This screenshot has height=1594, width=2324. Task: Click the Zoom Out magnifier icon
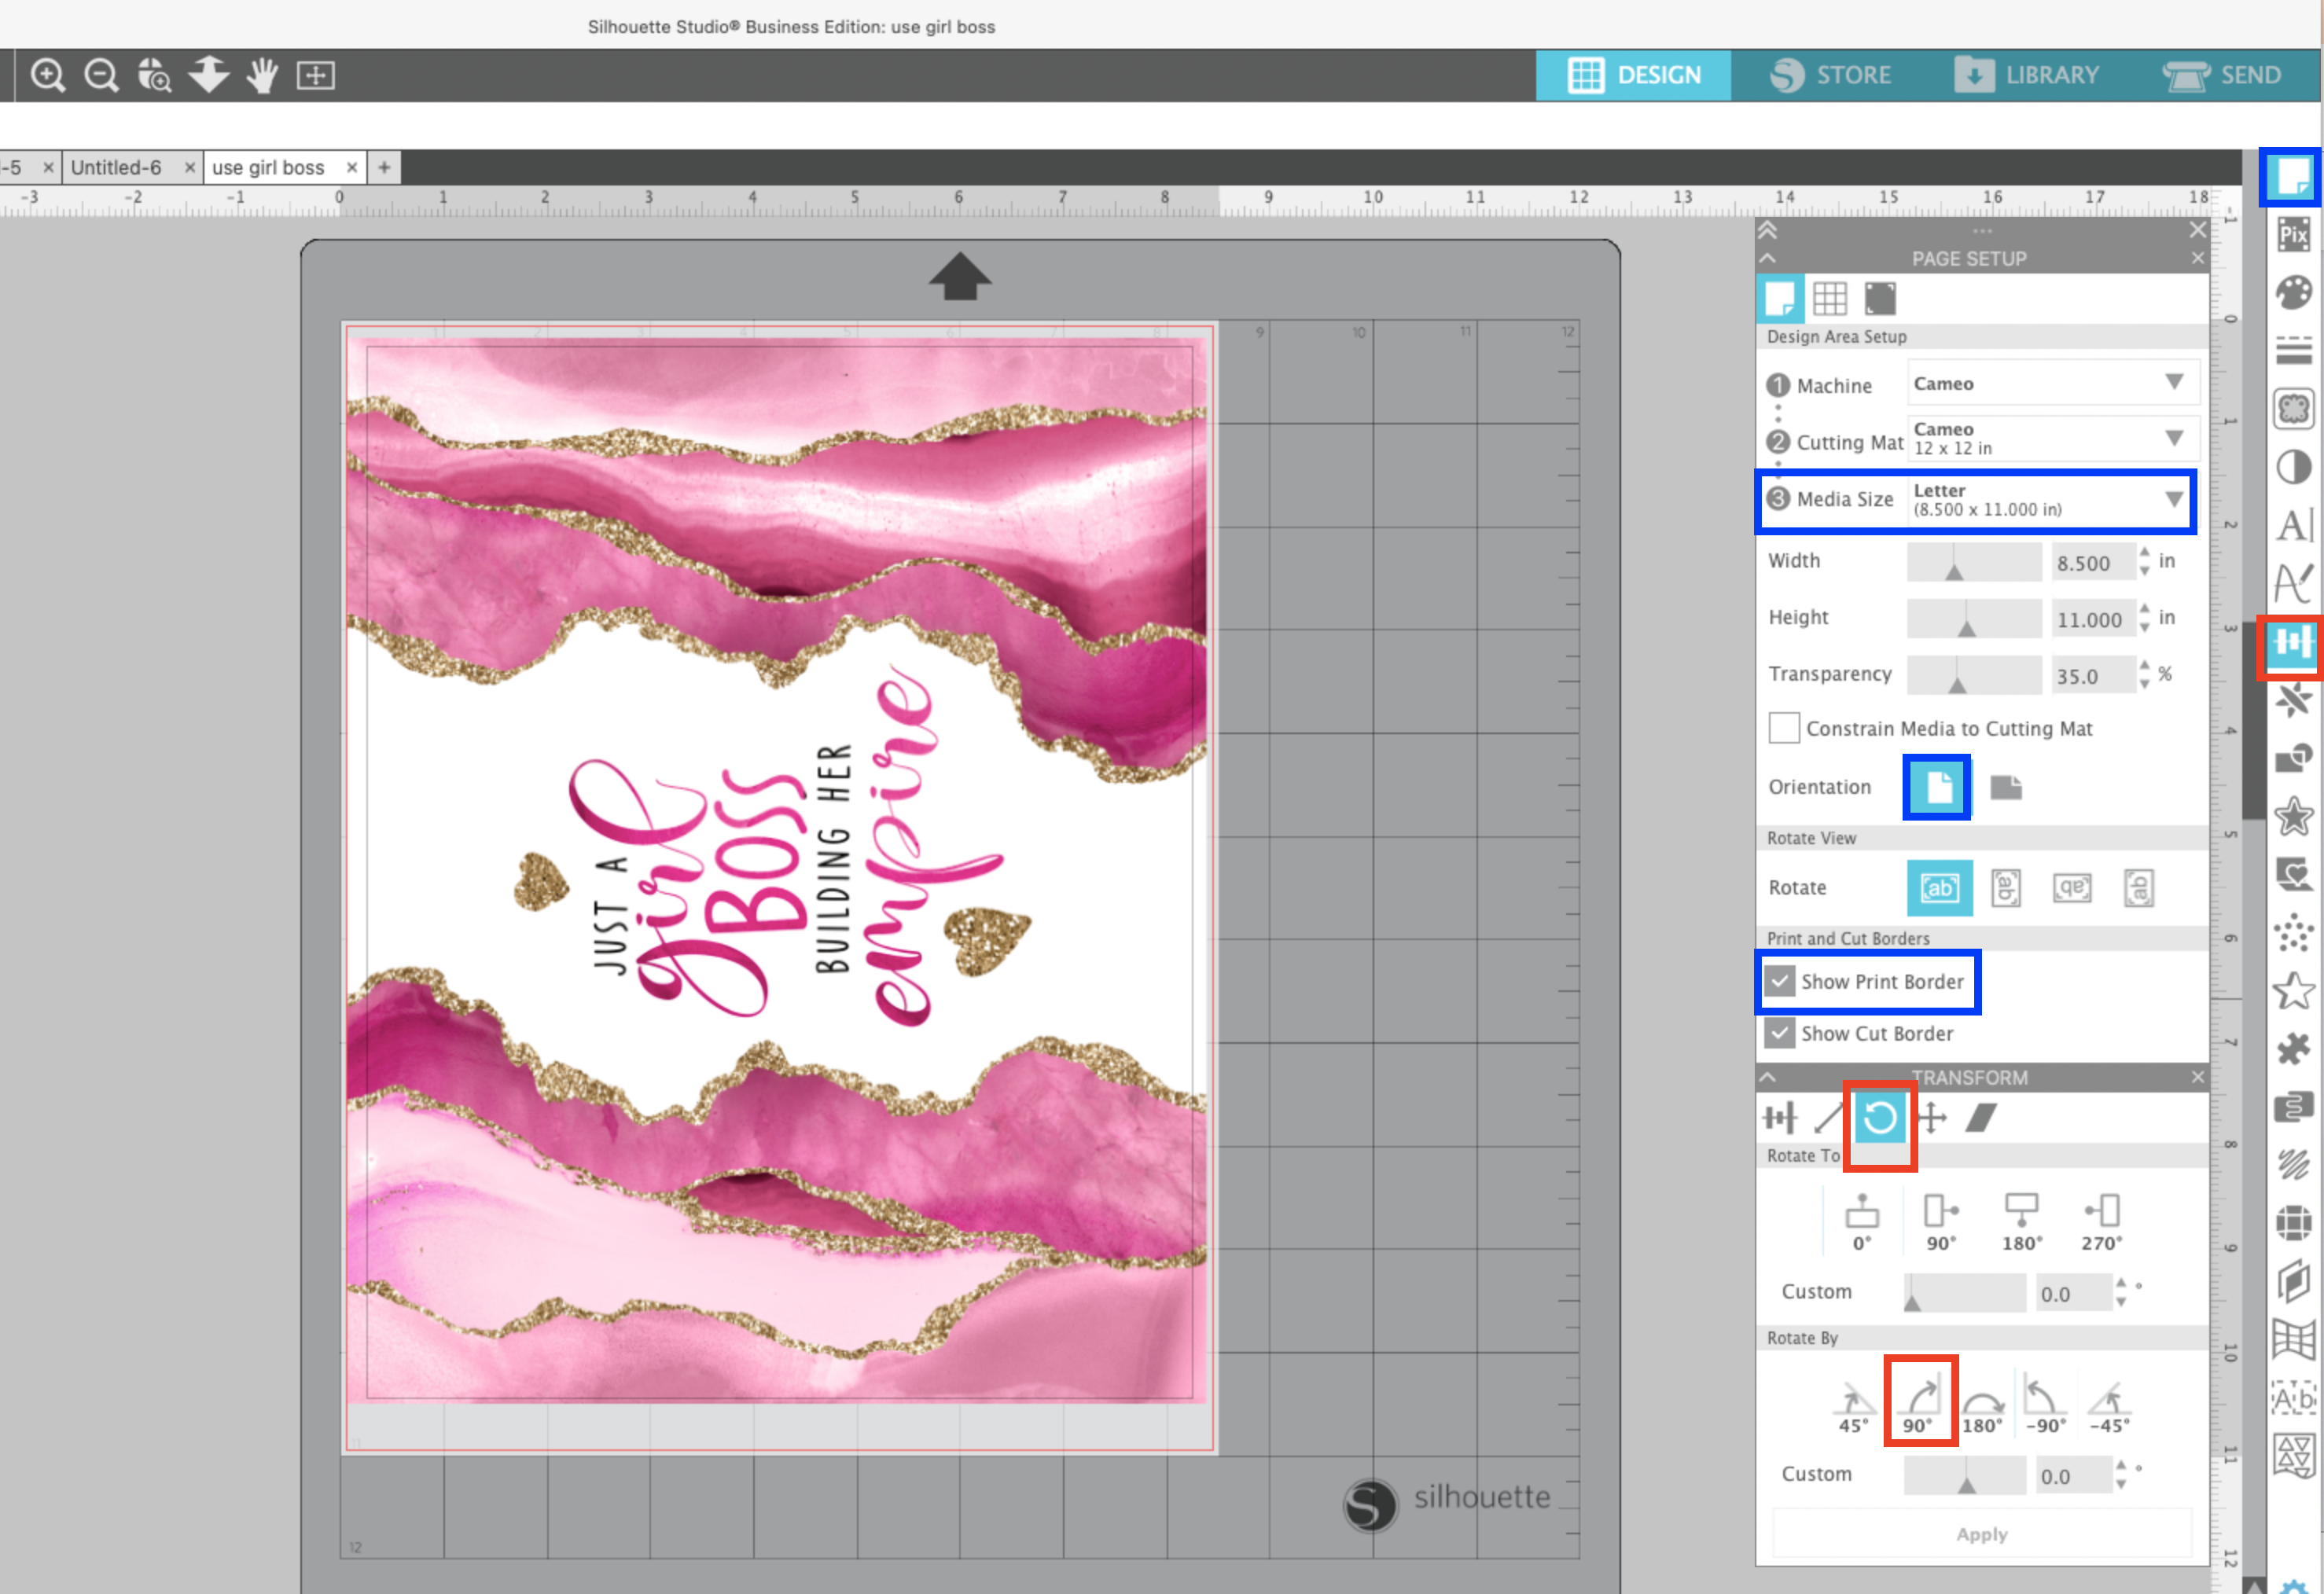coord(101,75)
